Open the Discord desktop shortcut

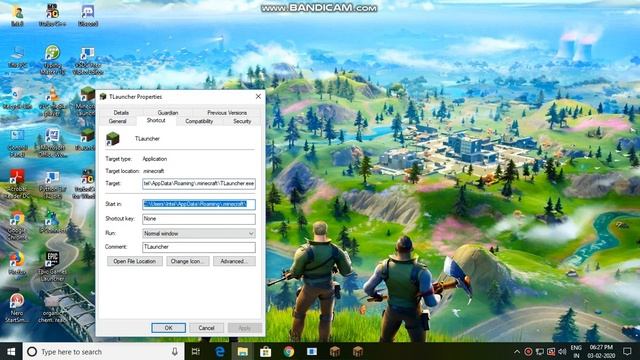point(88,16)
